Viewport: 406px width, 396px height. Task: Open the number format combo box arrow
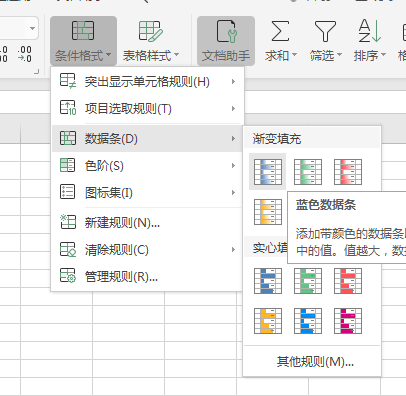tap(32, 28)
